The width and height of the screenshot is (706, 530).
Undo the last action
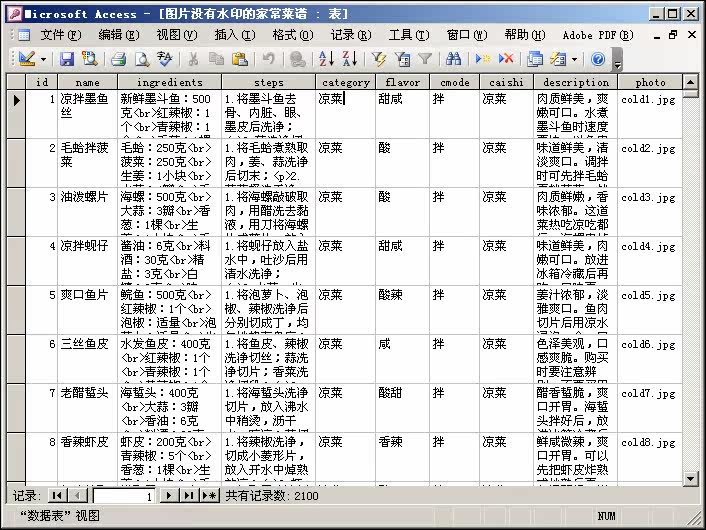pos(269,59)
